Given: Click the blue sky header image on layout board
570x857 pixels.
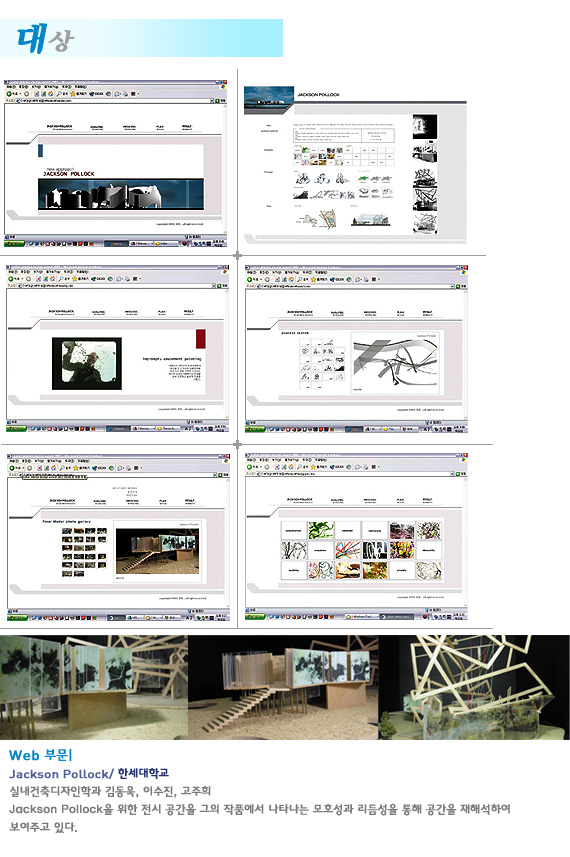Looking at the screenshot, I should 268,99.
